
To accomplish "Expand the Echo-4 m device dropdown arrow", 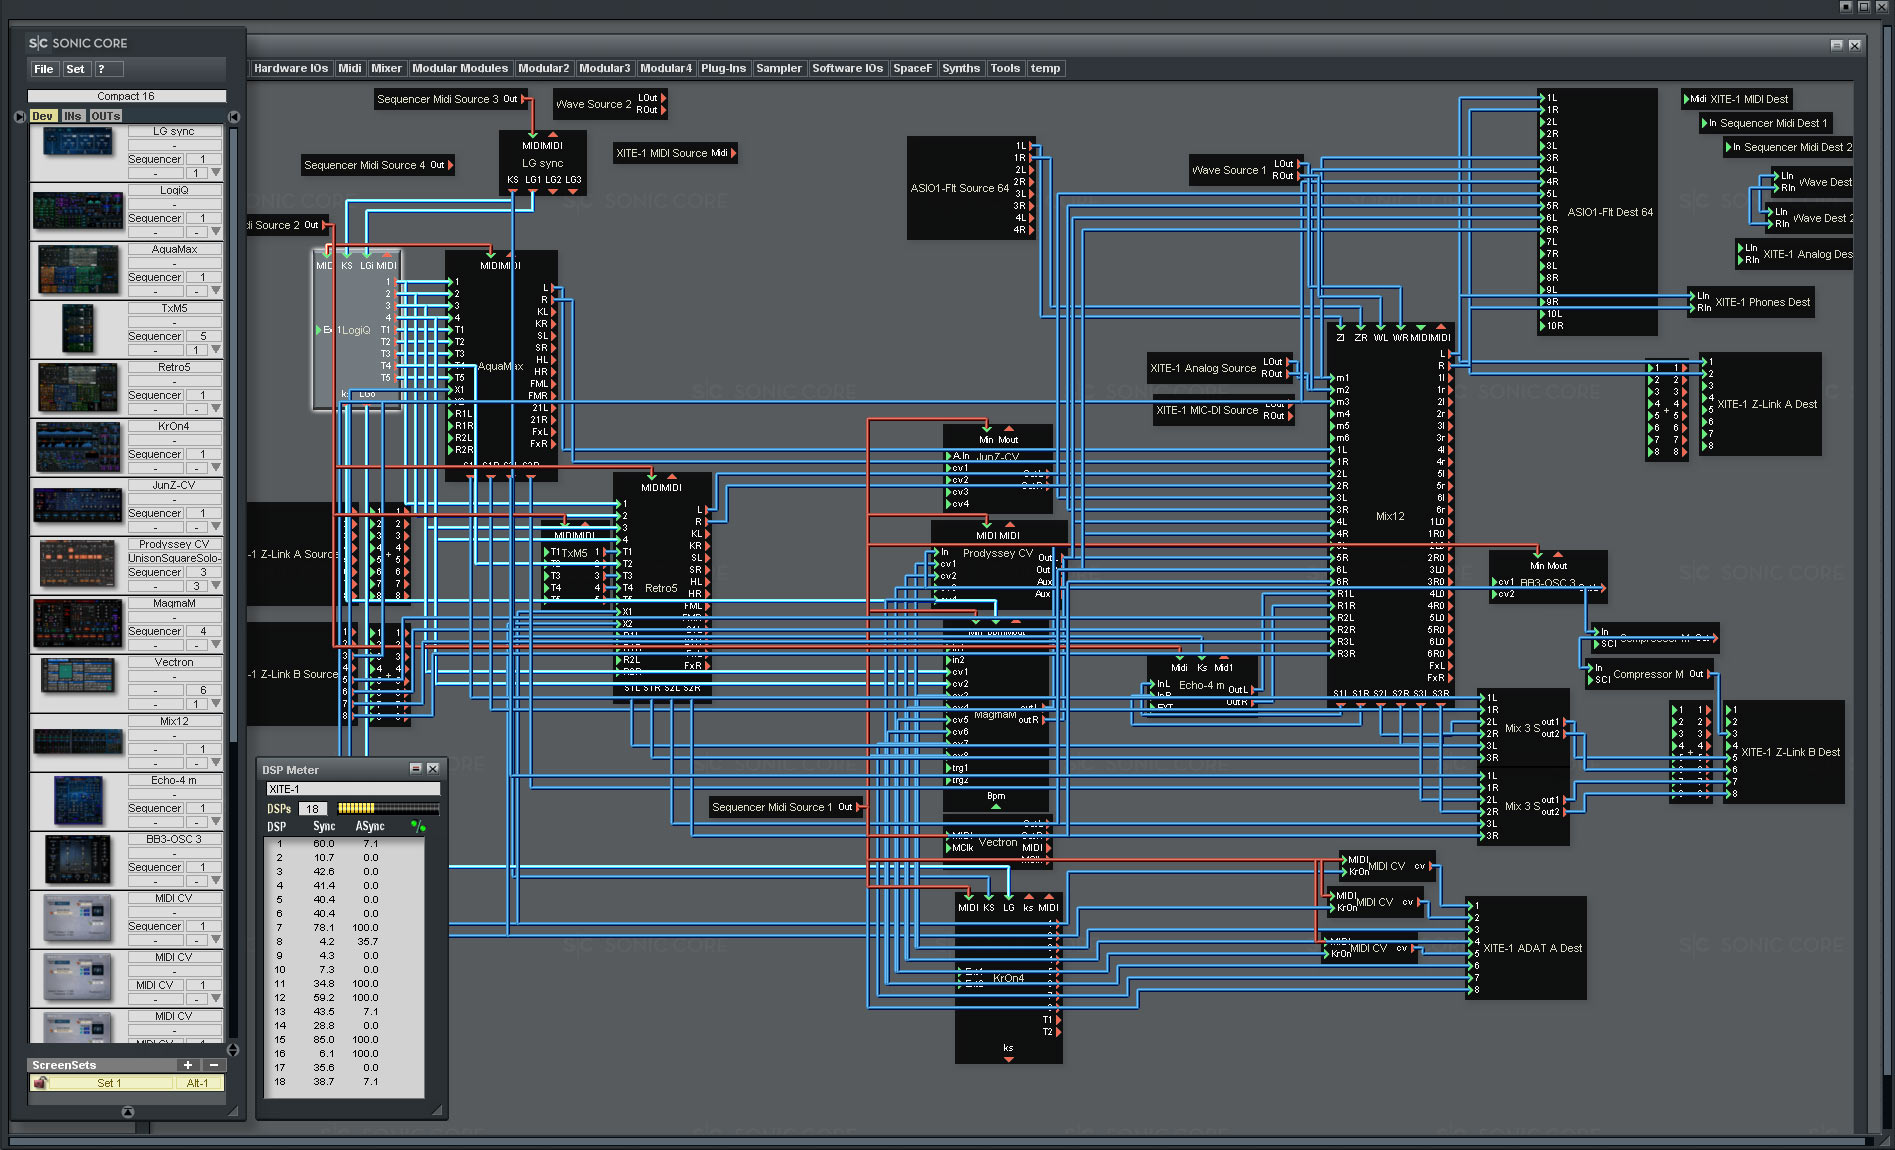I will pos(216,822).
